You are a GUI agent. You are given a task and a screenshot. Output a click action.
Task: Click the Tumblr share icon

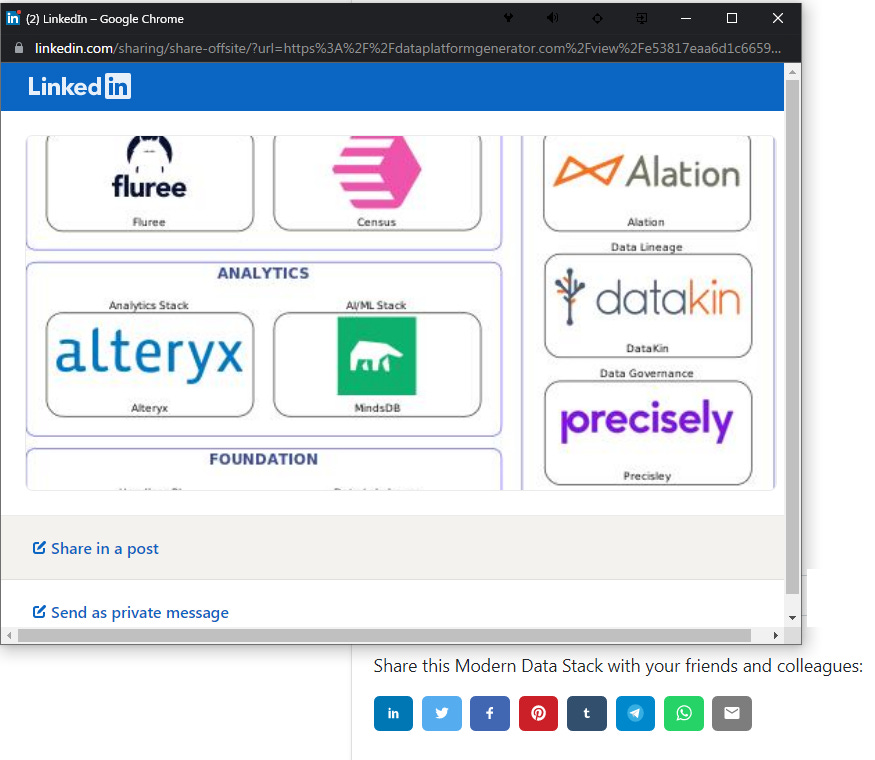(586, 713)
